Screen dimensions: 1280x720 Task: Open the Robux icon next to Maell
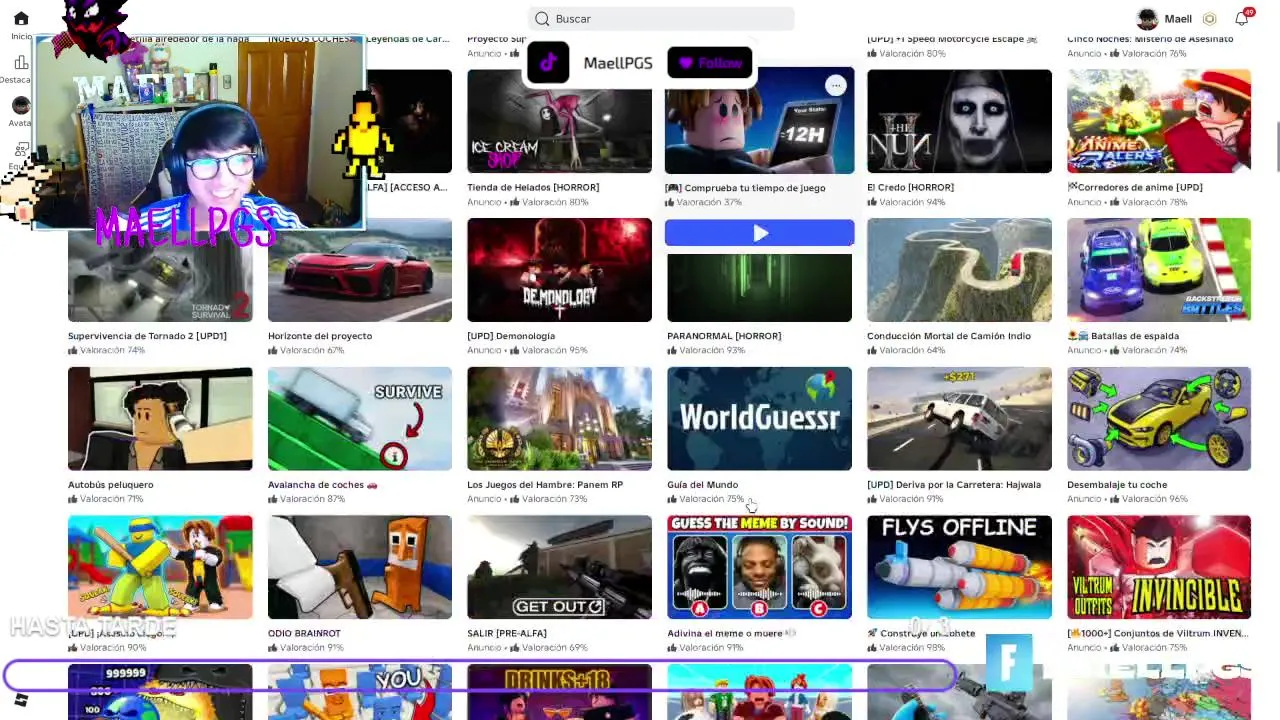pyautogui.click(x=1209, y=19)
